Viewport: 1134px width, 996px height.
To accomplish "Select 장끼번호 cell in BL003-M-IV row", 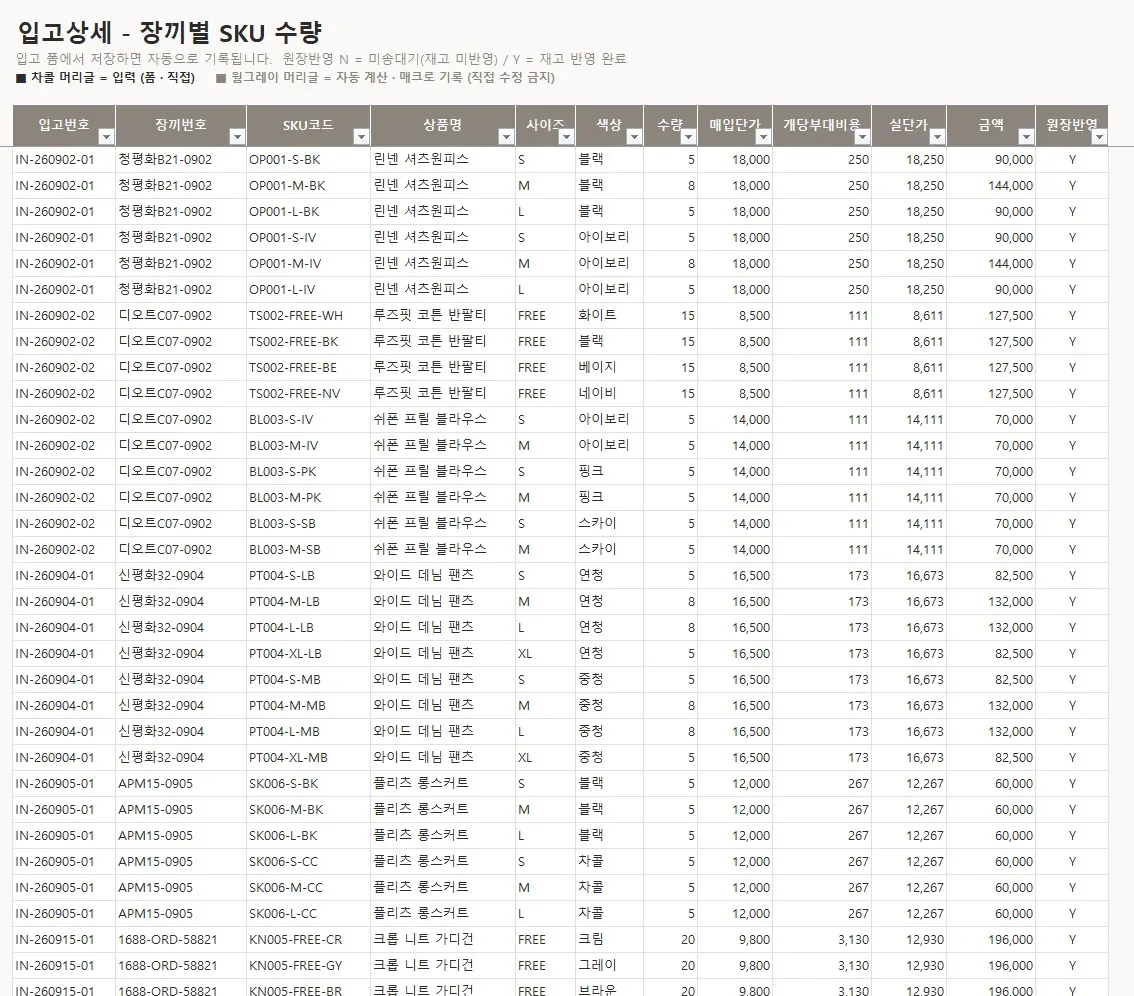I will 181,446.
